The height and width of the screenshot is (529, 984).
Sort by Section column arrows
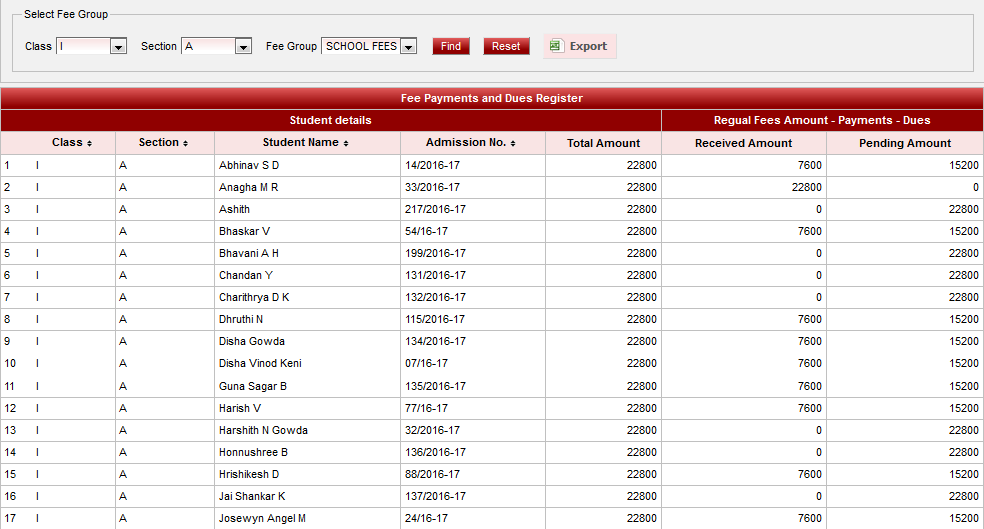pos(185,143)
